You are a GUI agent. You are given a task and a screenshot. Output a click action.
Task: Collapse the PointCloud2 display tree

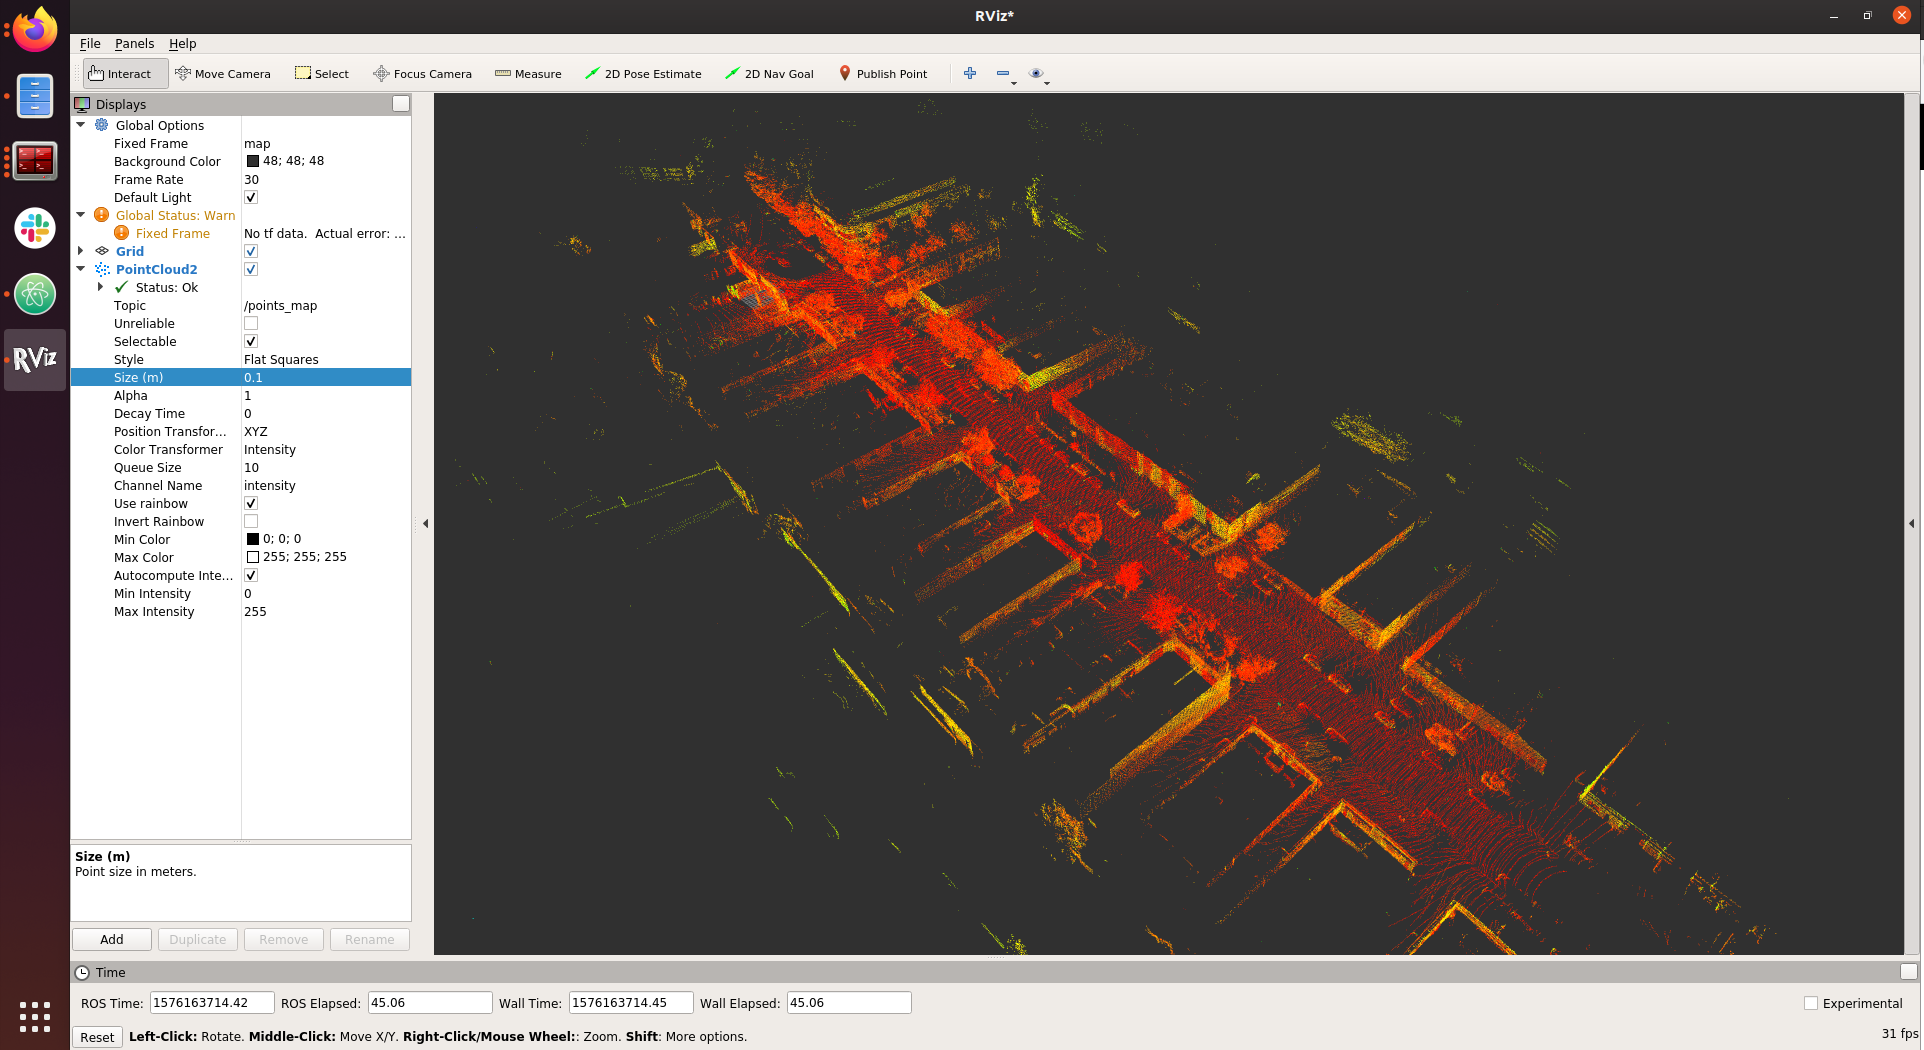[x=81, y=269]
